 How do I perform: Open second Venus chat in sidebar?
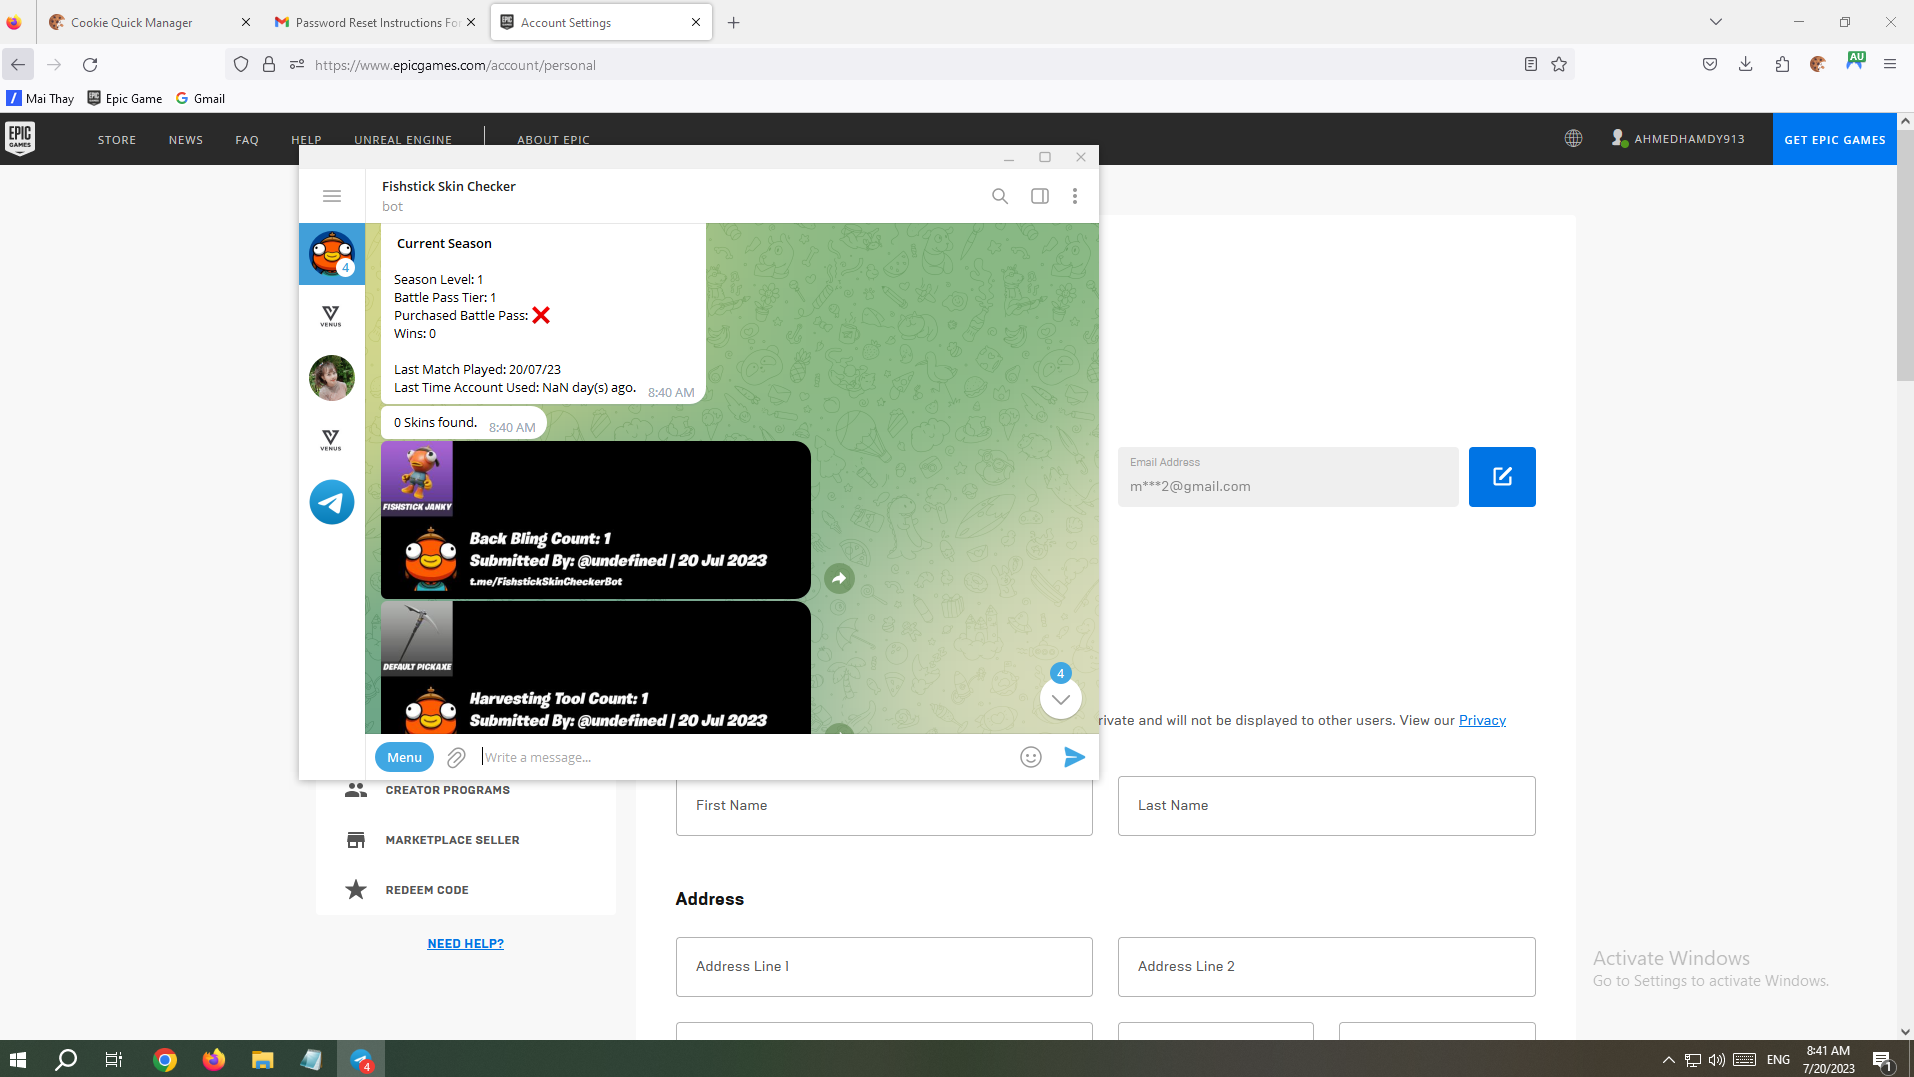pos(331,440)
